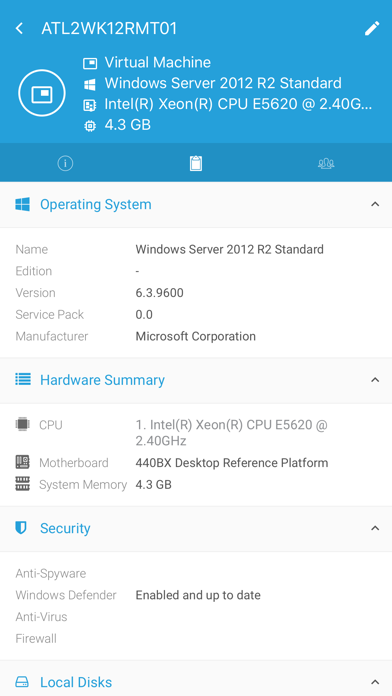The width and height of the screenshot is (392, 696).
Task: Tap Windows logo in Operating System header
Action: pyautogui.click(x=23, y=205)
